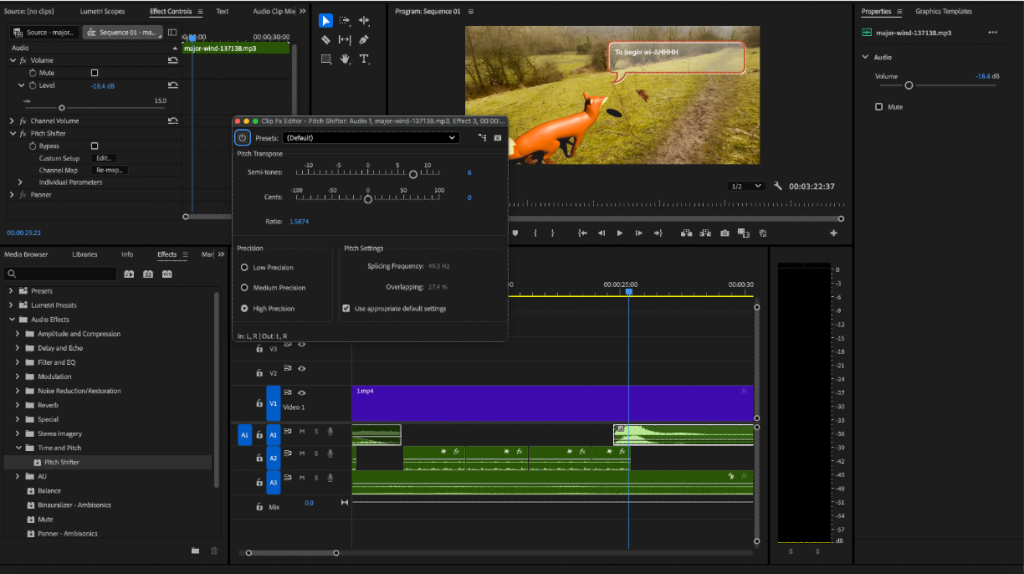Click the Semi-tones slider handle
This screenshot has width=1024, height=574.
point(413,173)
